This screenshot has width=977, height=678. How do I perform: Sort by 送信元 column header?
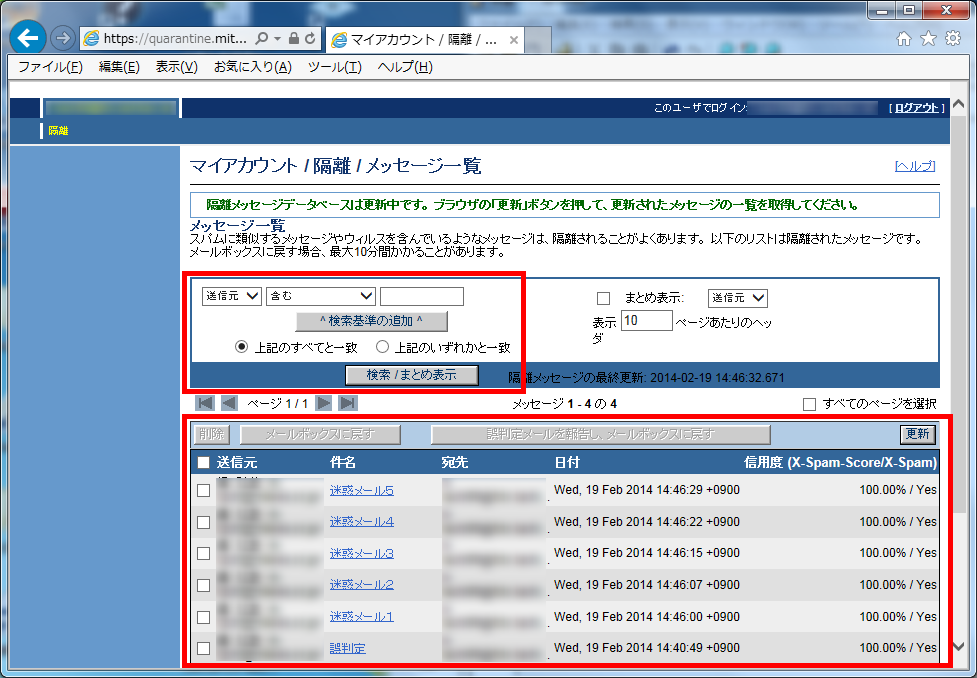pos(237,462)
